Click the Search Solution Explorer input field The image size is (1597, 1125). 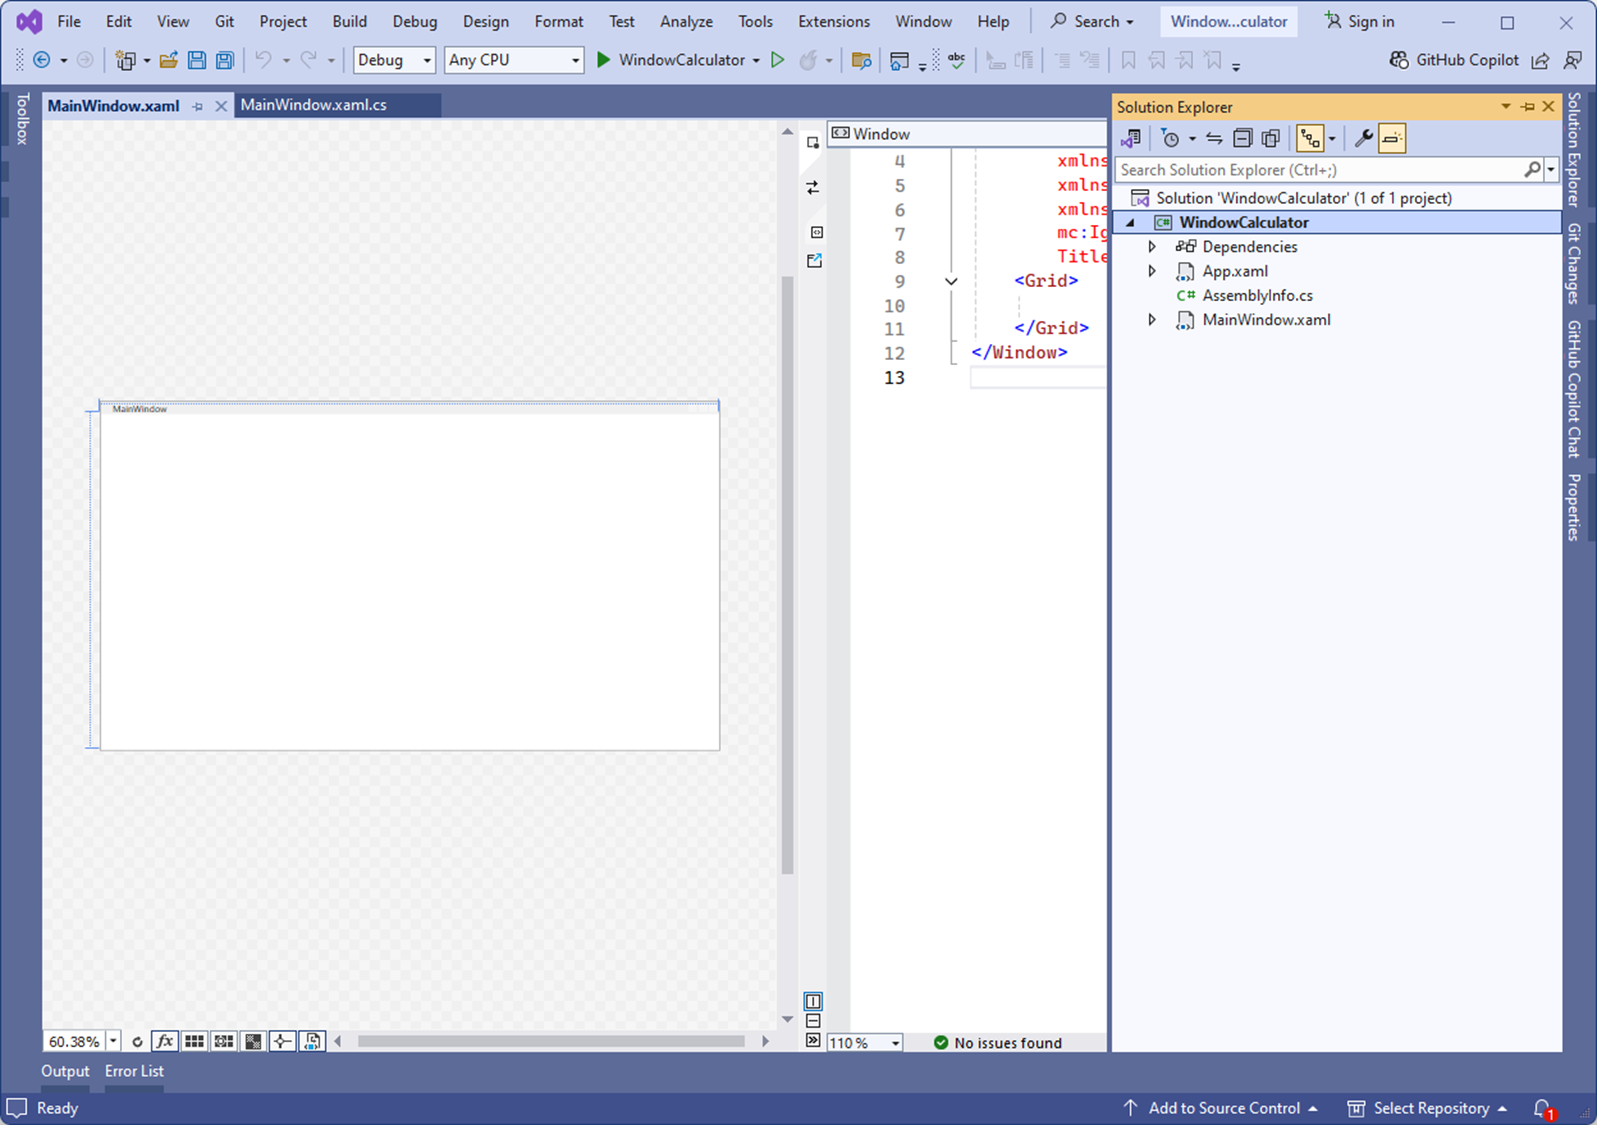(x=1321, y=170)
